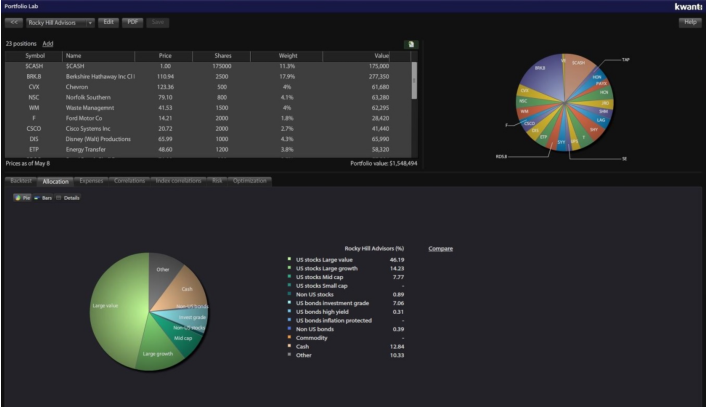Switch allocation view to Bars

[x=43, y=198]
